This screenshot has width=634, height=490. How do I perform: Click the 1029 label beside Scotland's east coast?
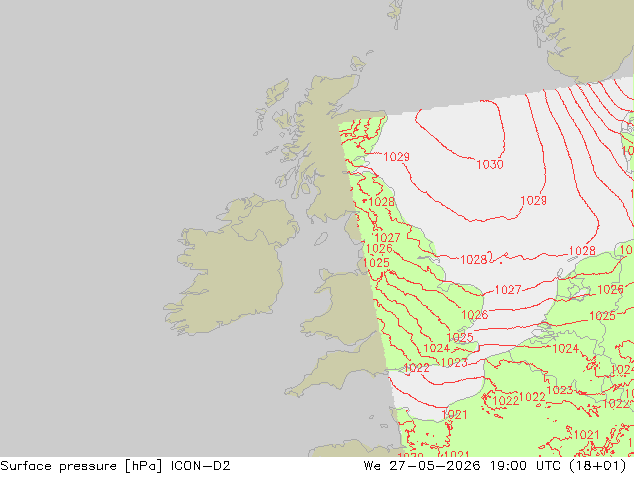click(396, 156)
